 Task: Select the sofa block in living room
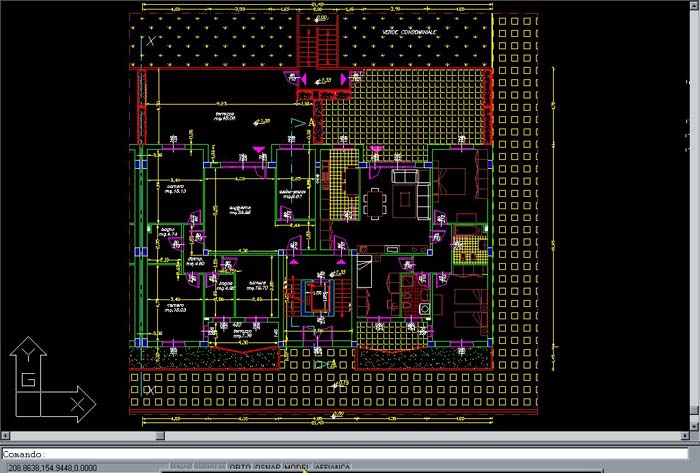406,176
